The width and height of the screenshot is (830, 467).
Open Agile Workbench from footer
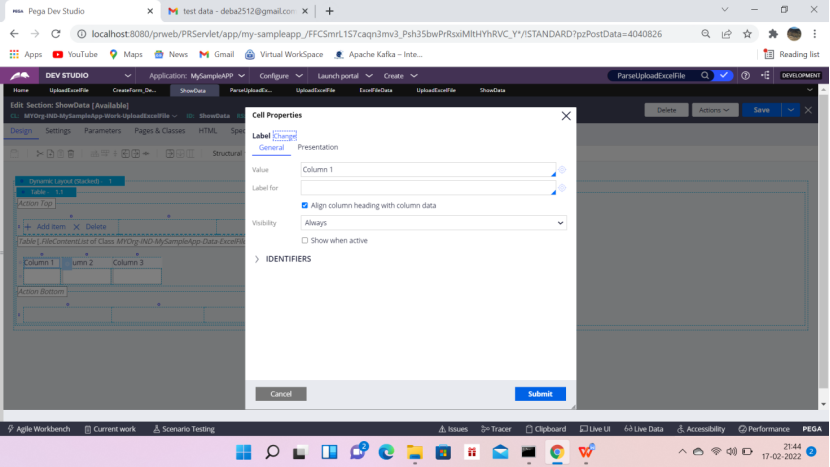(39, 429)
